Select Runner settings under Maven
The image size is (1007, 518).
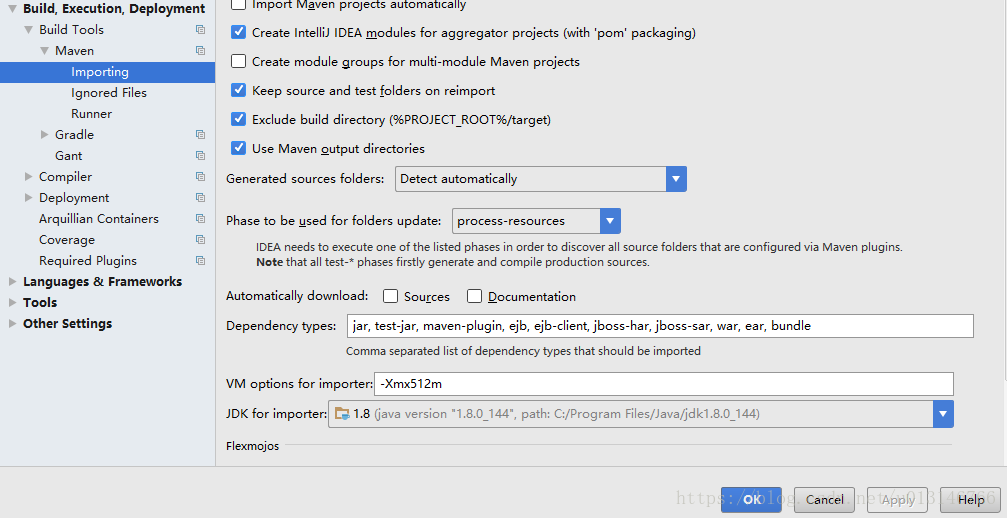click(91, 114)
